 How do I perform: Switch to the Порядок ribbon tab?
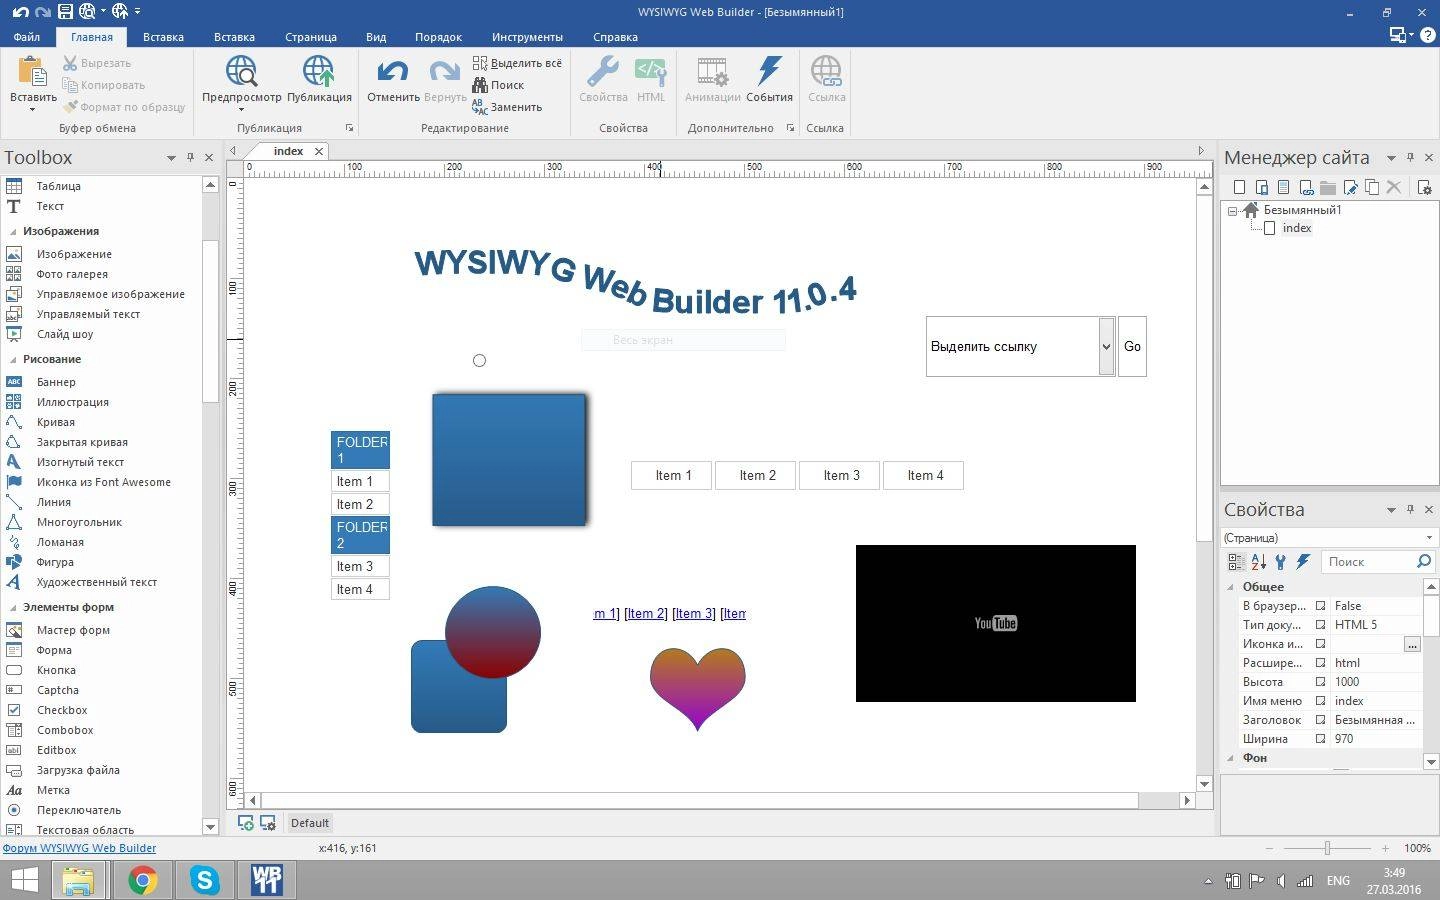tap(438, 37)
